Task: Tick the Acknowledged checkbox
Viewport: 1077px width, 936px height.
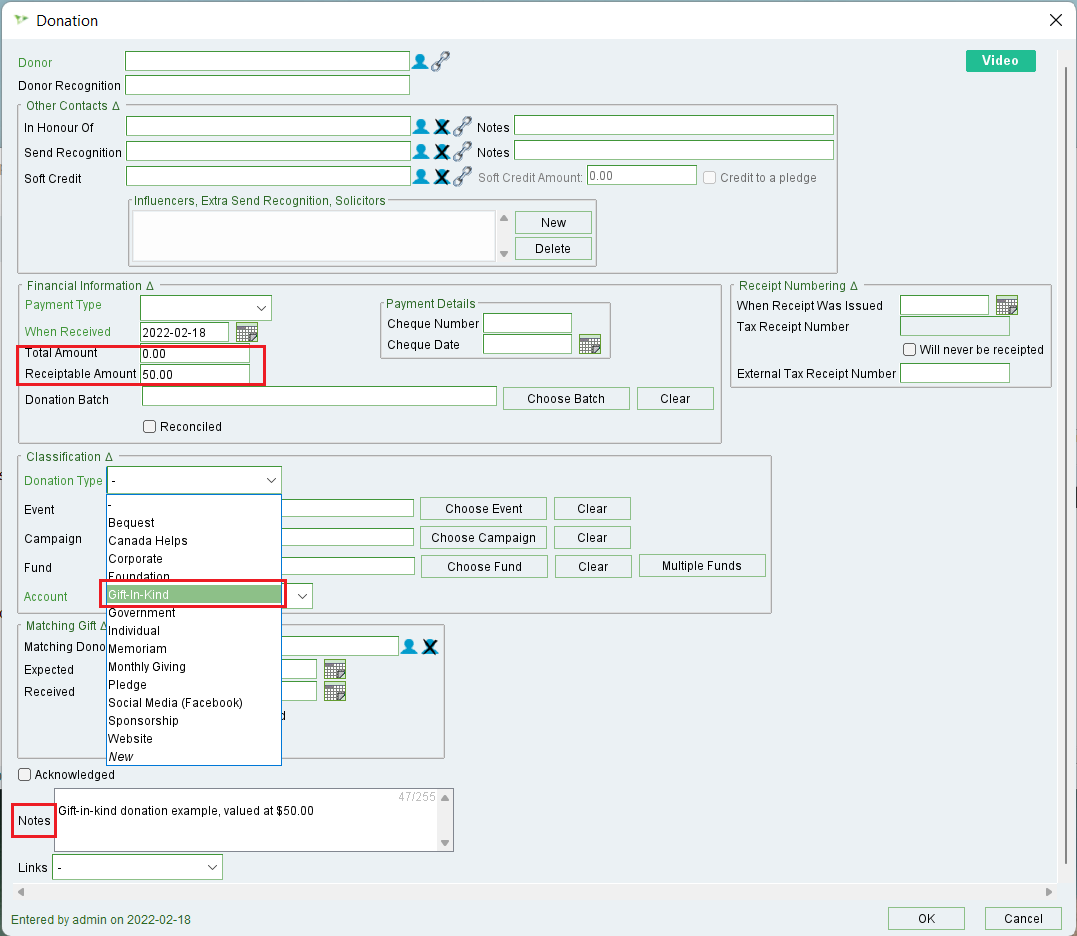Action: click(25, 775)
